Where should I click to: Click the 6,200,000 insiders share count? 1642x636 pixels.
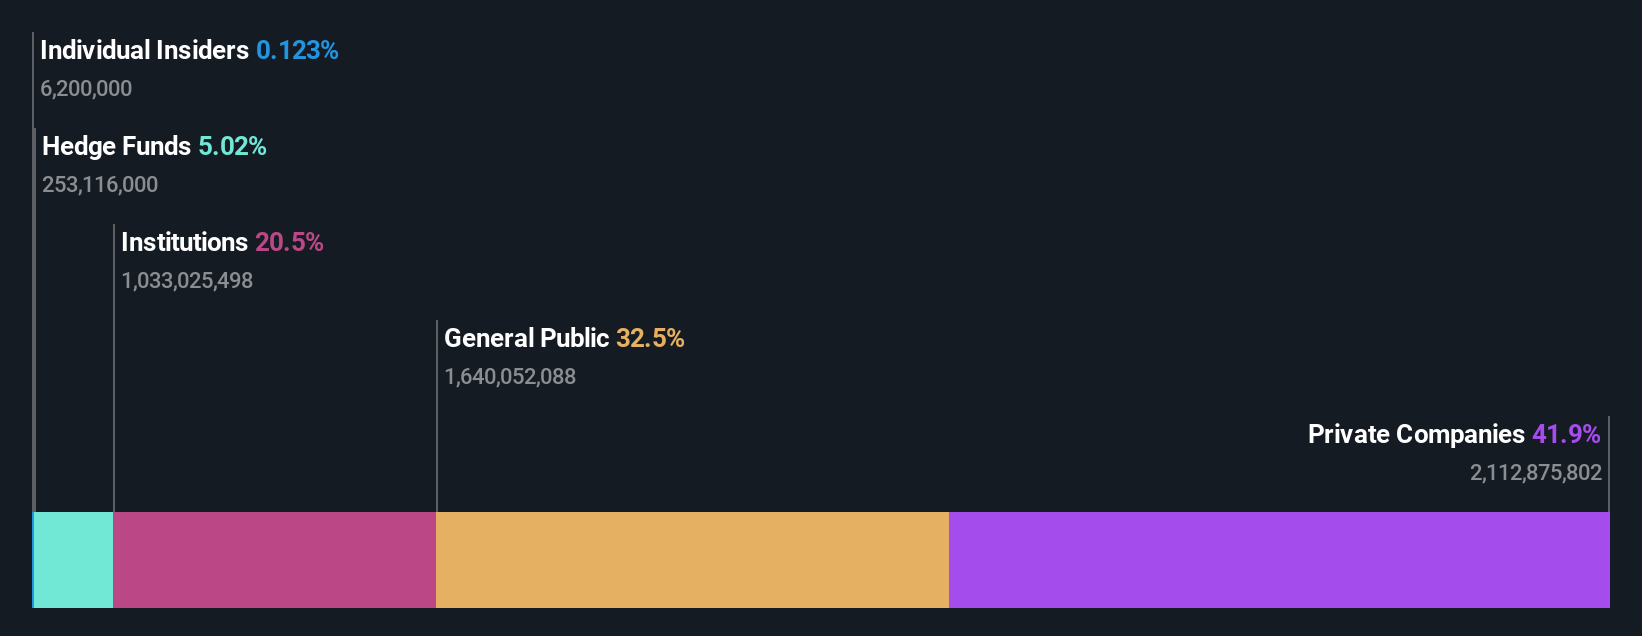(x=86, y=88)
